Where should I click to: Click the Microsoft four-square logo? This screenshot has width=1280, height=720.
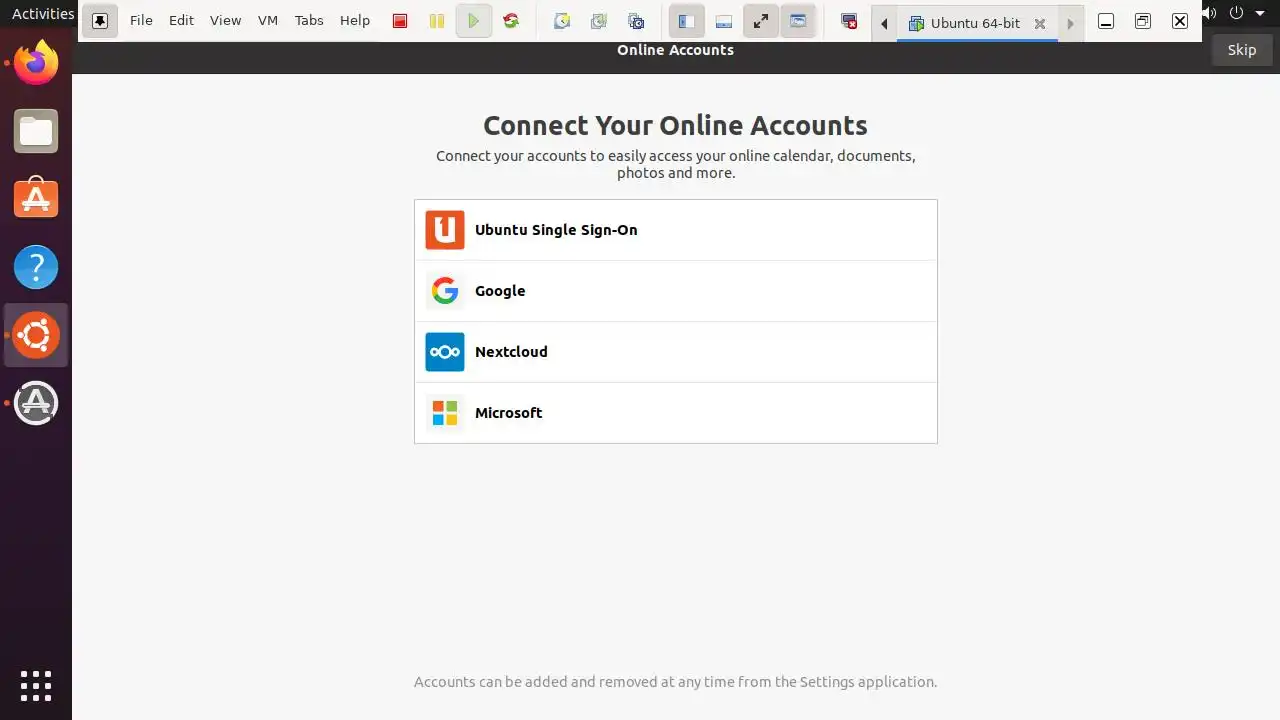(x=445, y=413)
